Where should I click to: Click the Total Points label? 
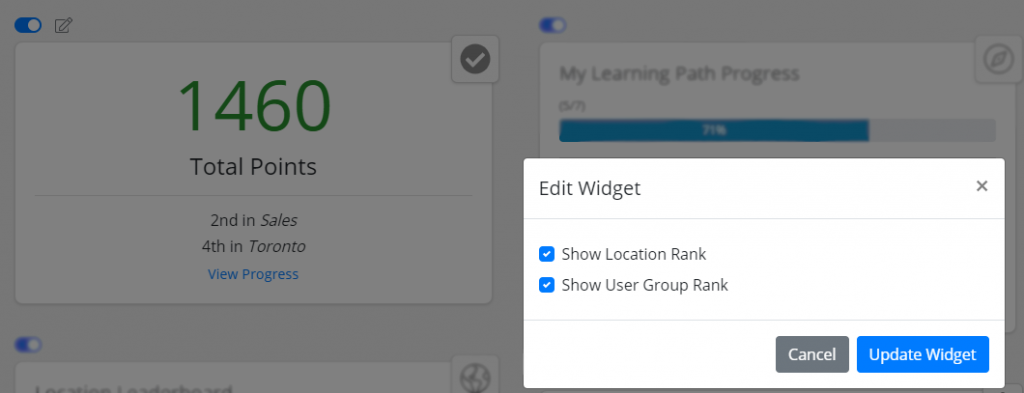click(253, 166)
